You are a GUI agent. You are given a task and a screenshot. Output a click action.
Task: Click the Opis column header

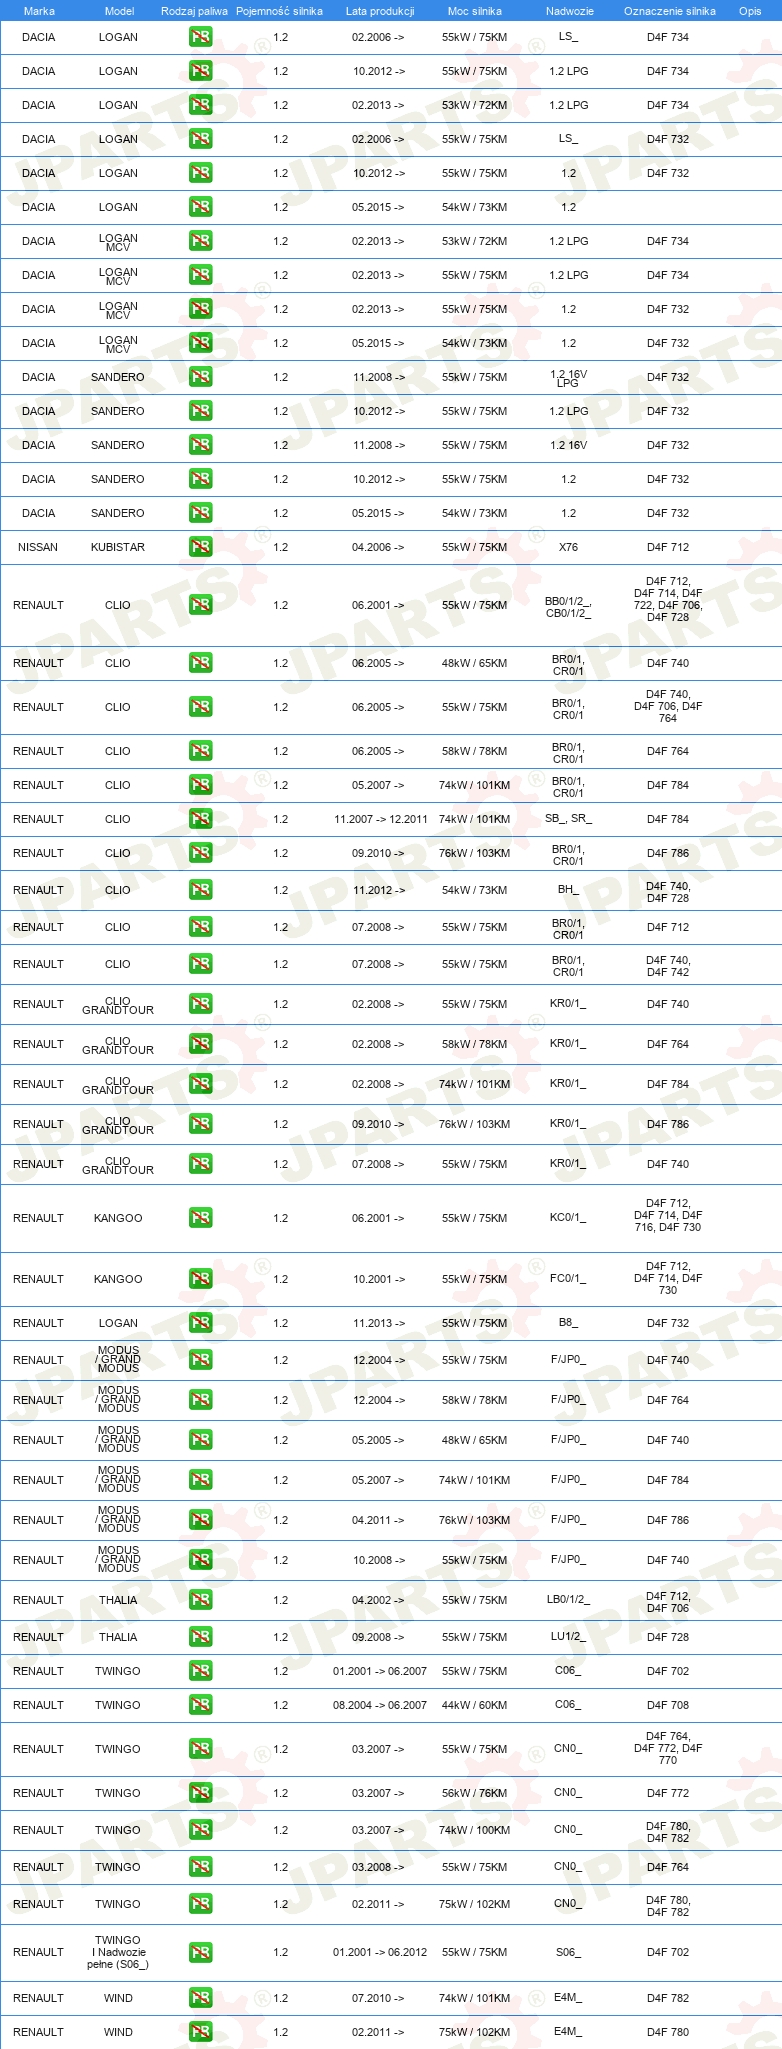[750, 11]
